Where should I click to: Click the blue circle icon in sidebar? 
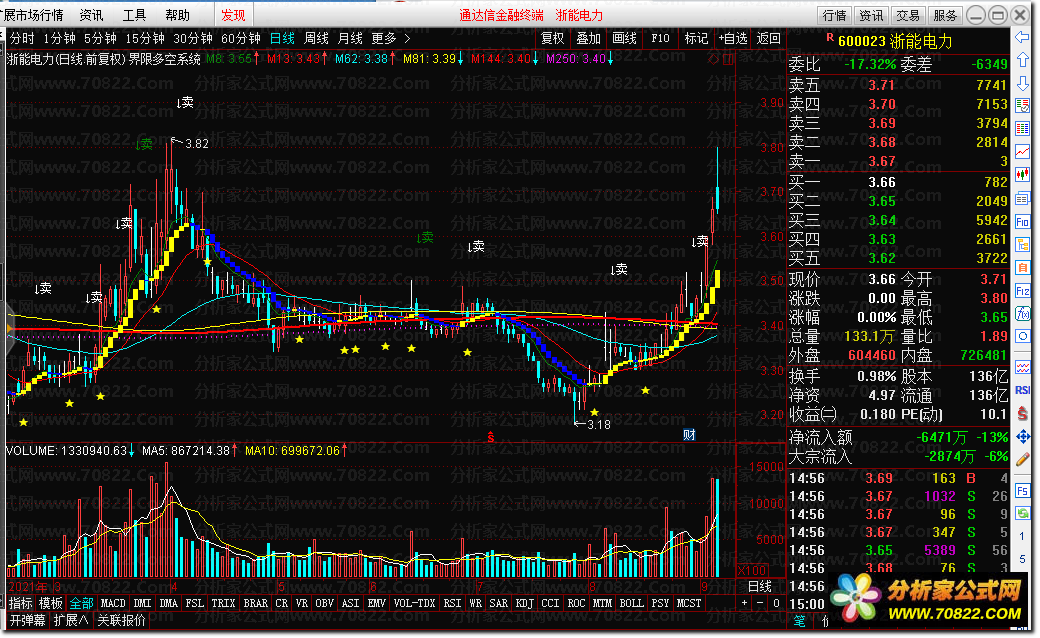tap(1022, 337)
